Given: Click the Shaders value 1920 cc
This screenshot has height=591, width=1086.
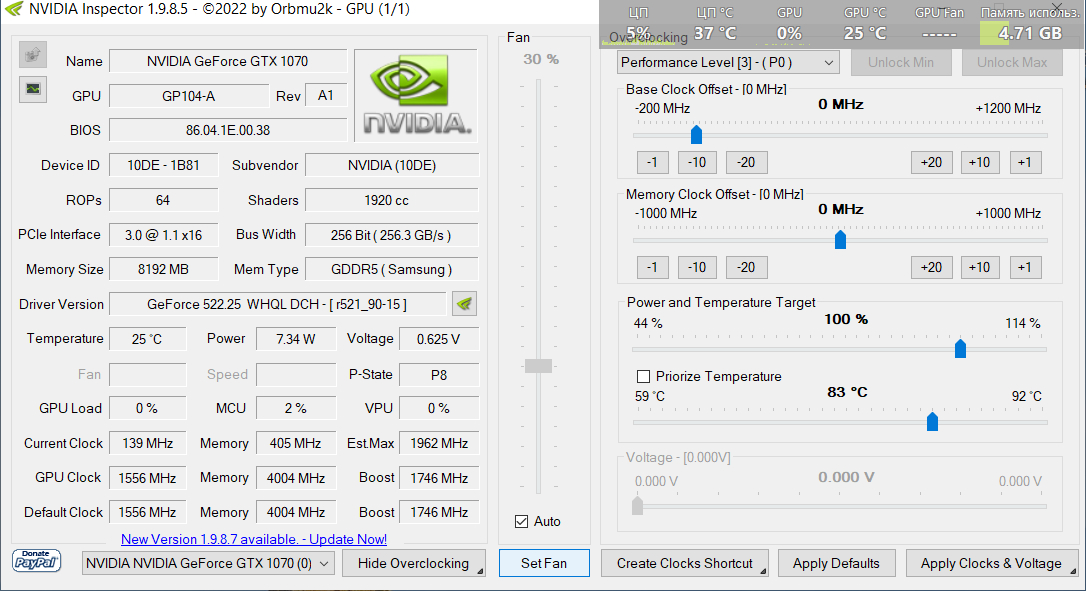Looking at the screenshot, I should [391, 200].
